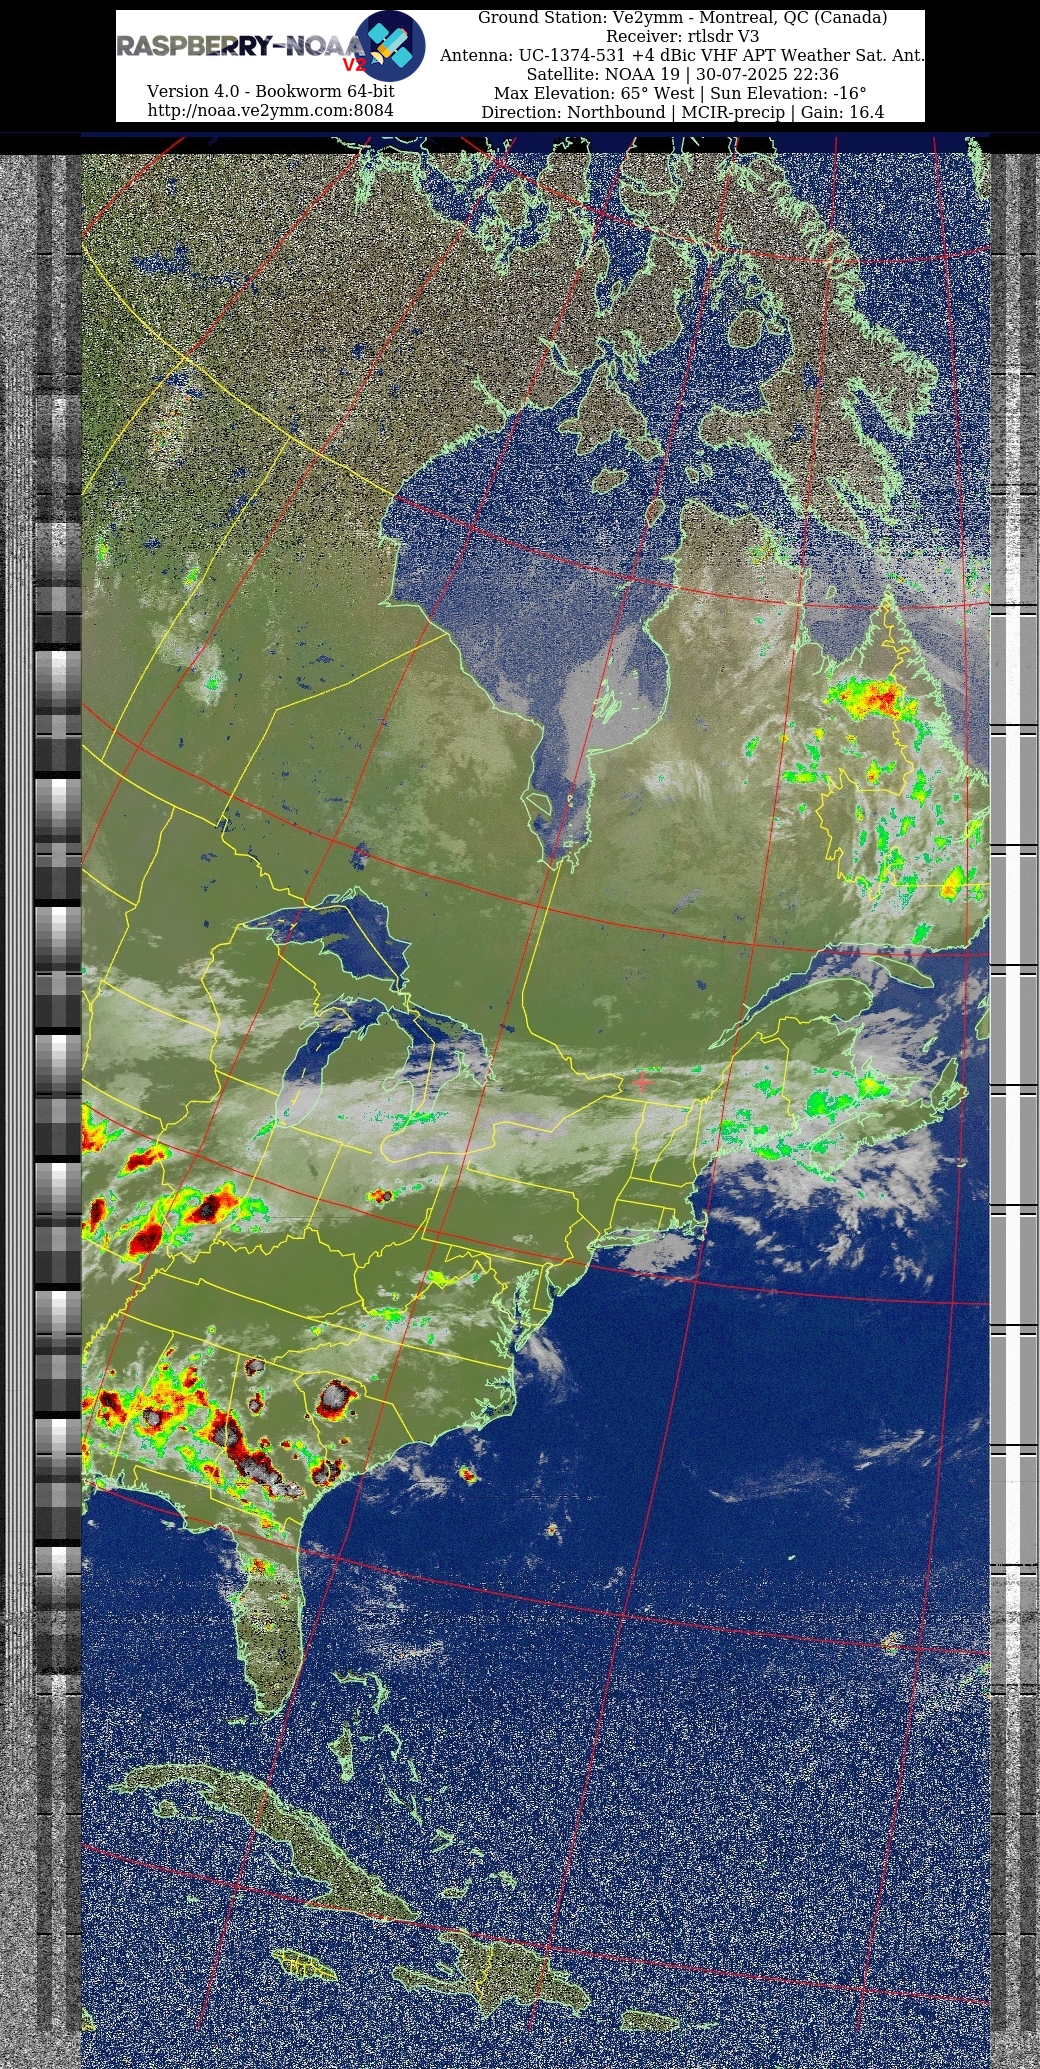Click the 'Max Elevation: 65° West' line
The image size is (1040, 2069).
point(682,93)
